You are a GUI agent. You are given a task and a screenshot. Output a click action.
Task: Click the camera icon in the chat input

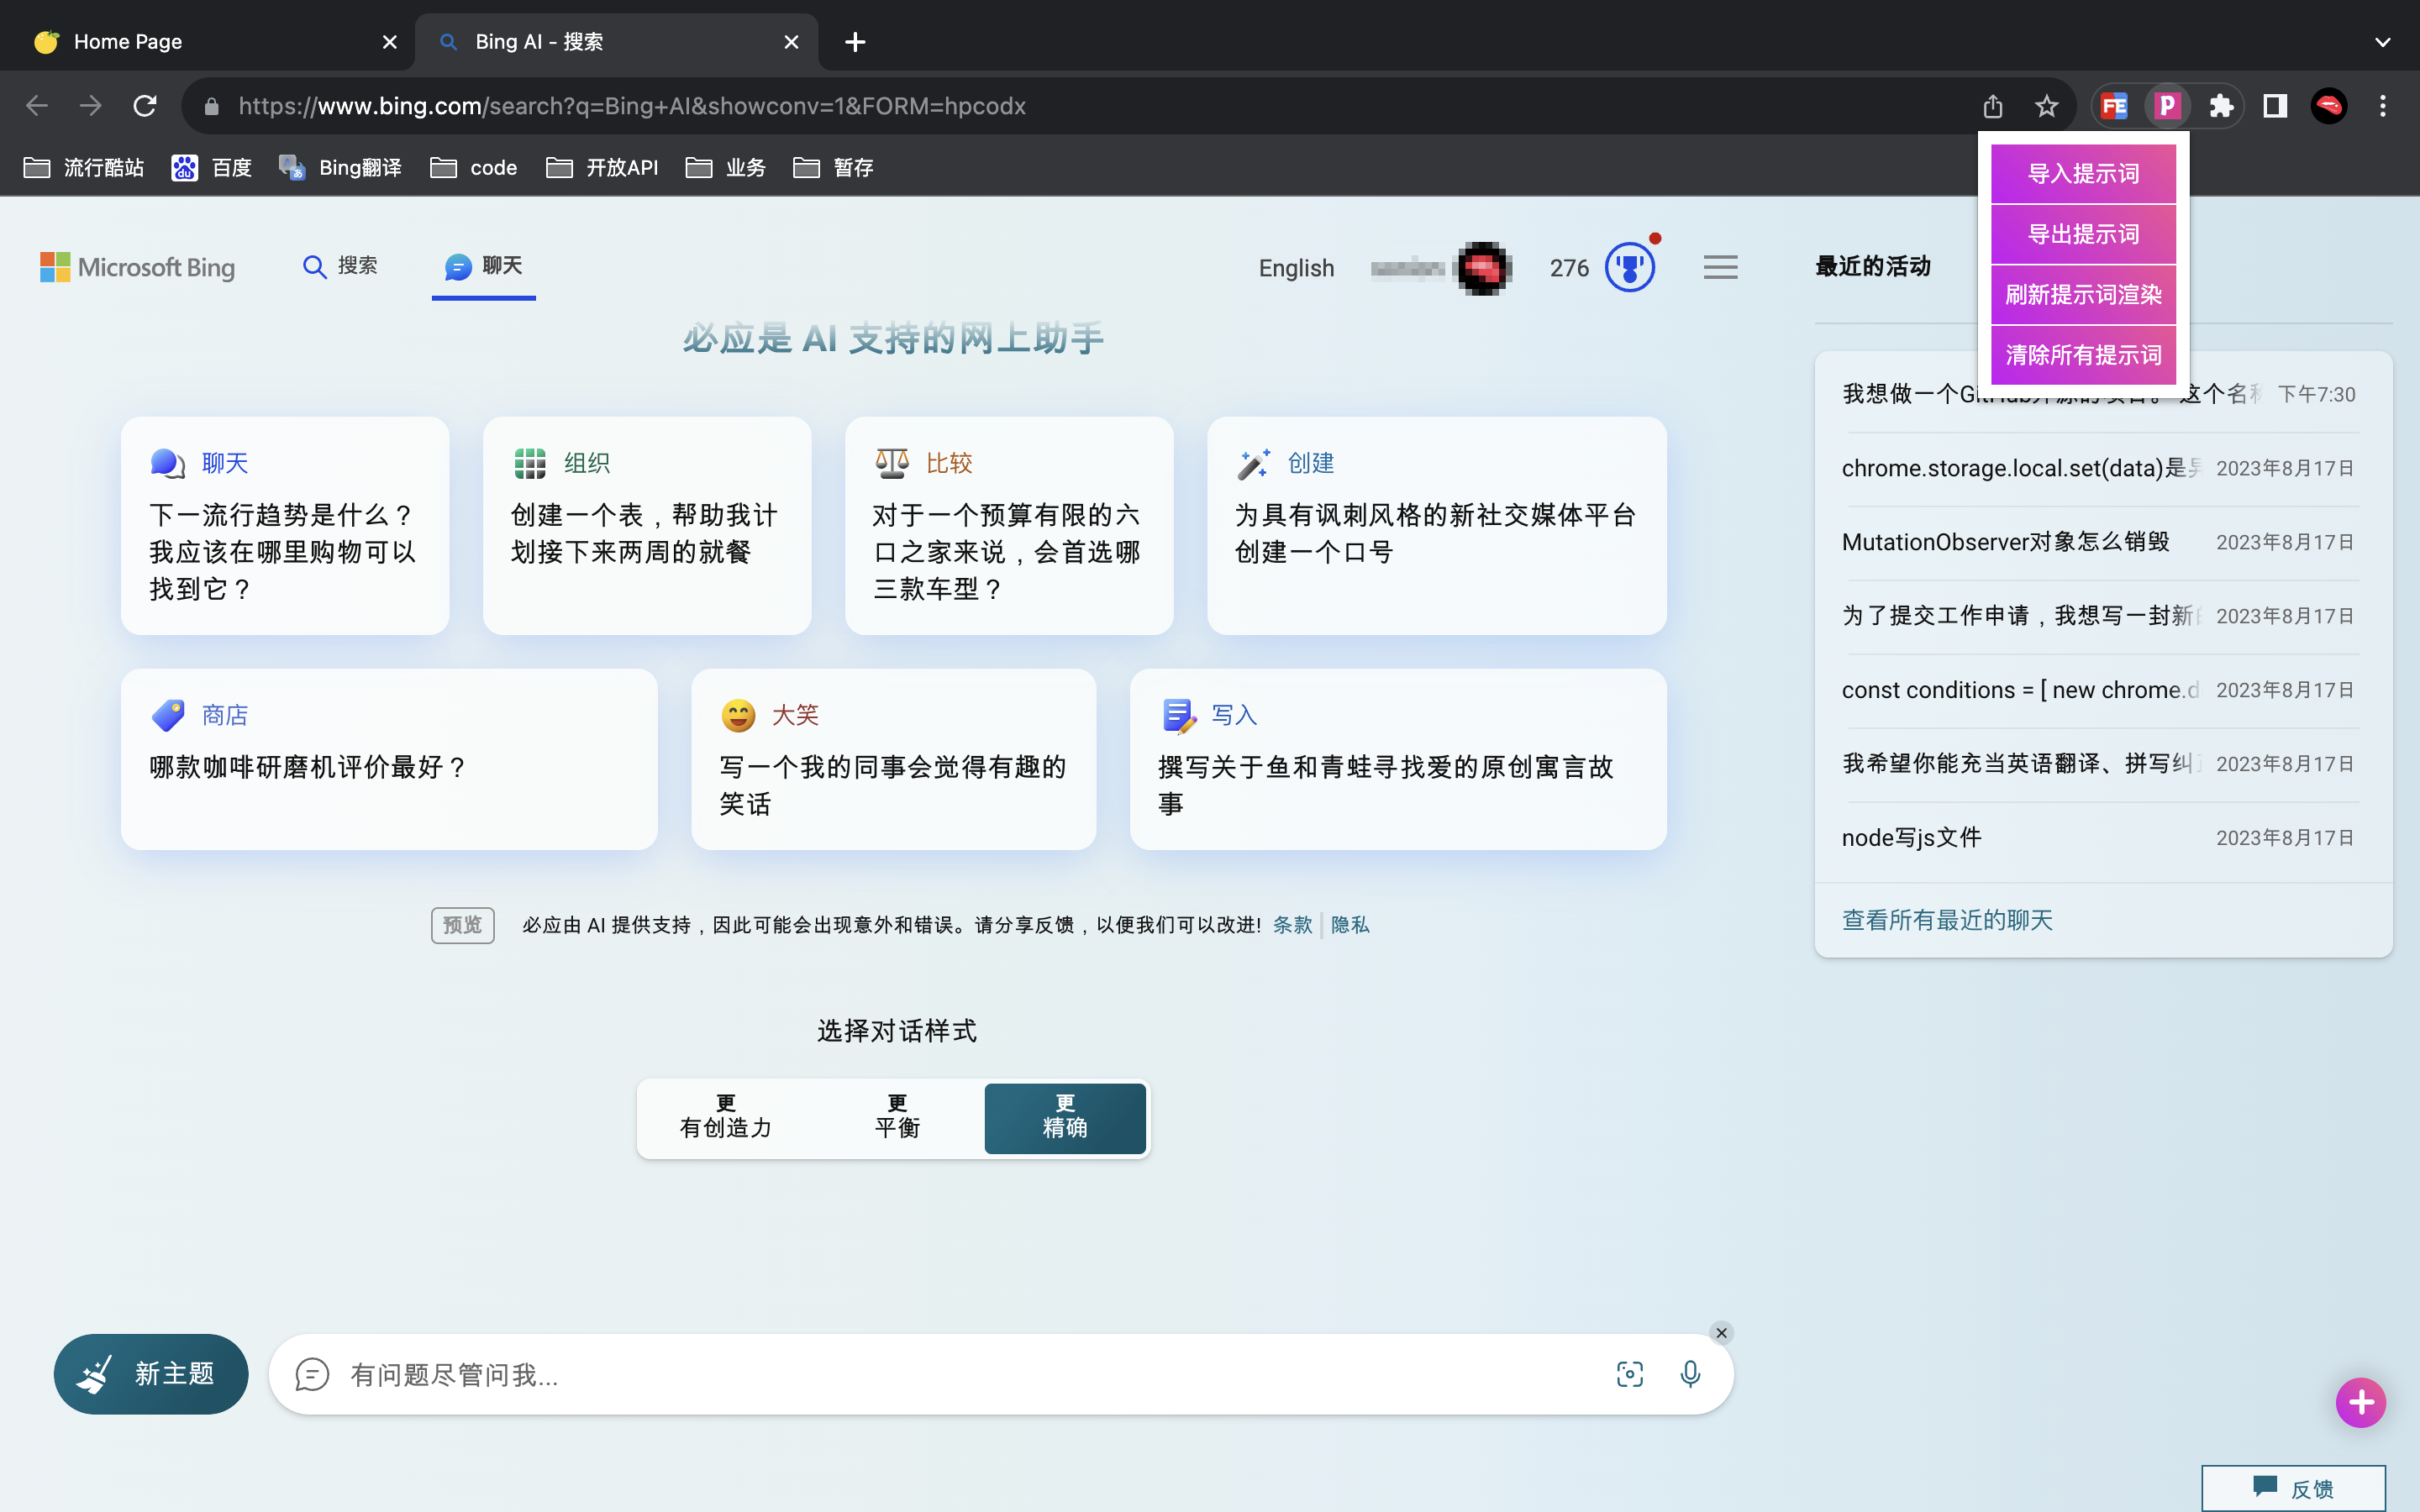tap(1629, 1374)
